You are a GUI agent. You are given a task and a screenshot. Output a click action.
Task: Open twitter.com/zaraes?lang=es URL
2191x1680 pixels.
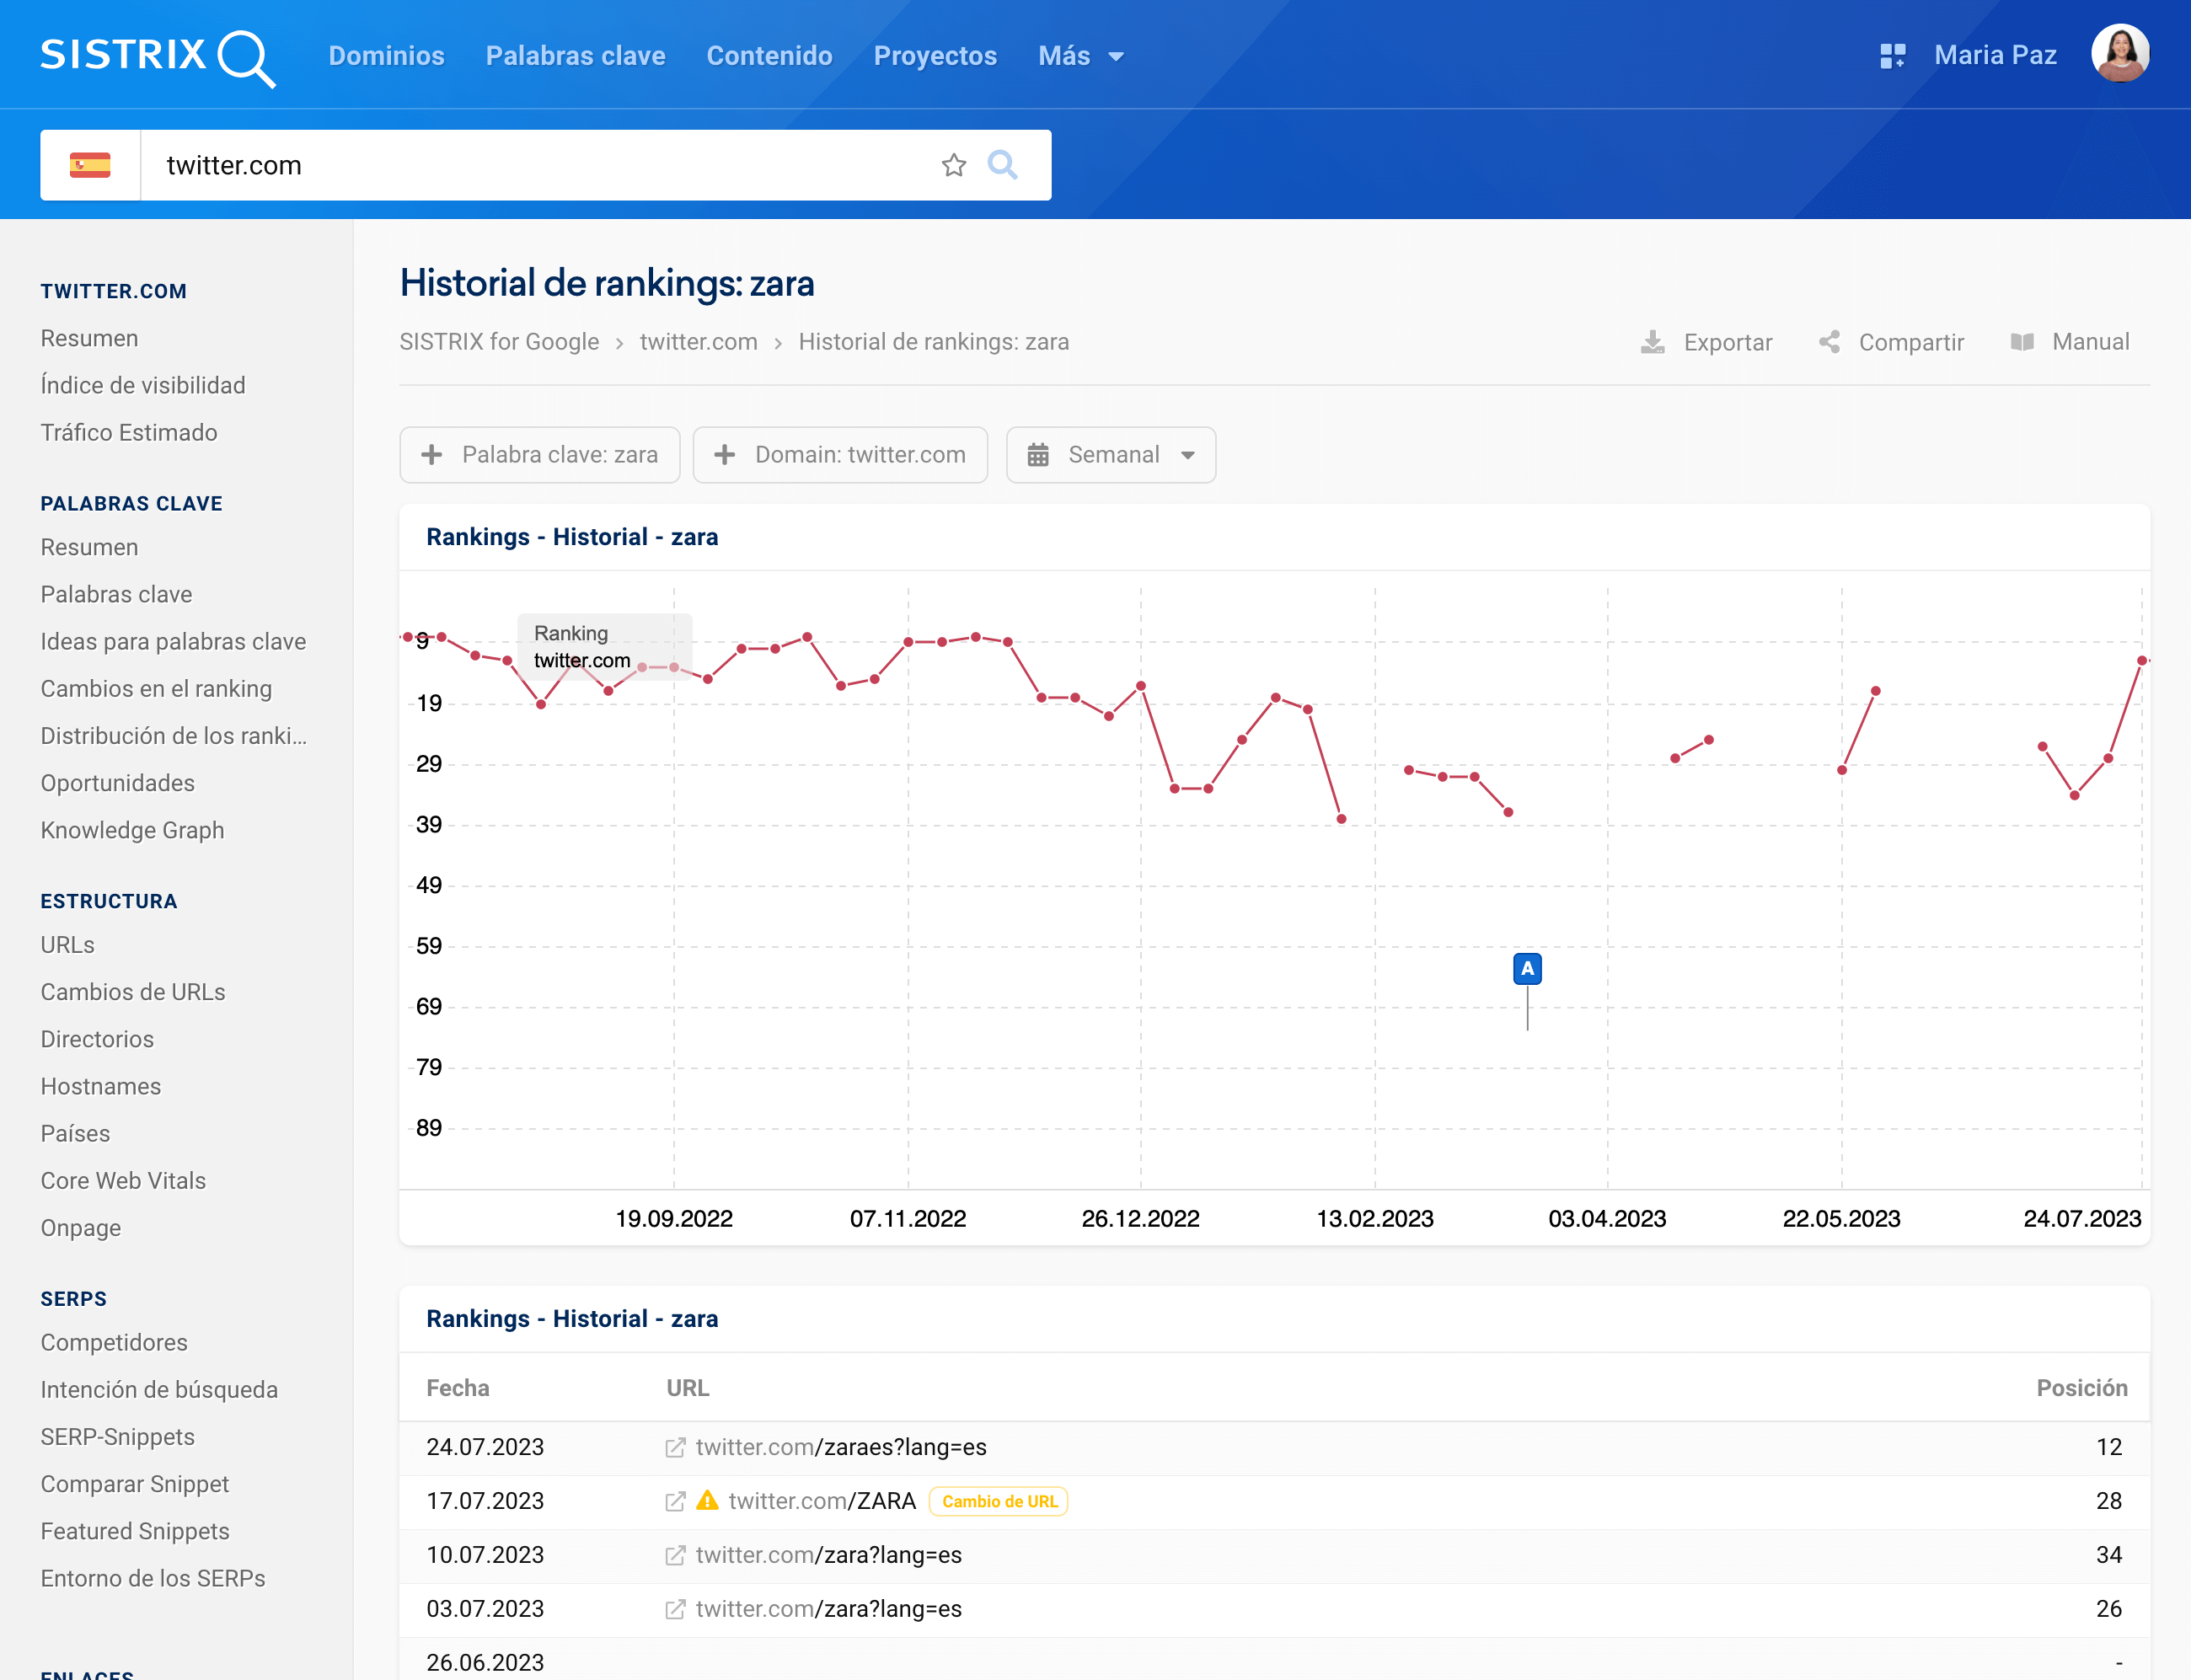pos(841,1447)
